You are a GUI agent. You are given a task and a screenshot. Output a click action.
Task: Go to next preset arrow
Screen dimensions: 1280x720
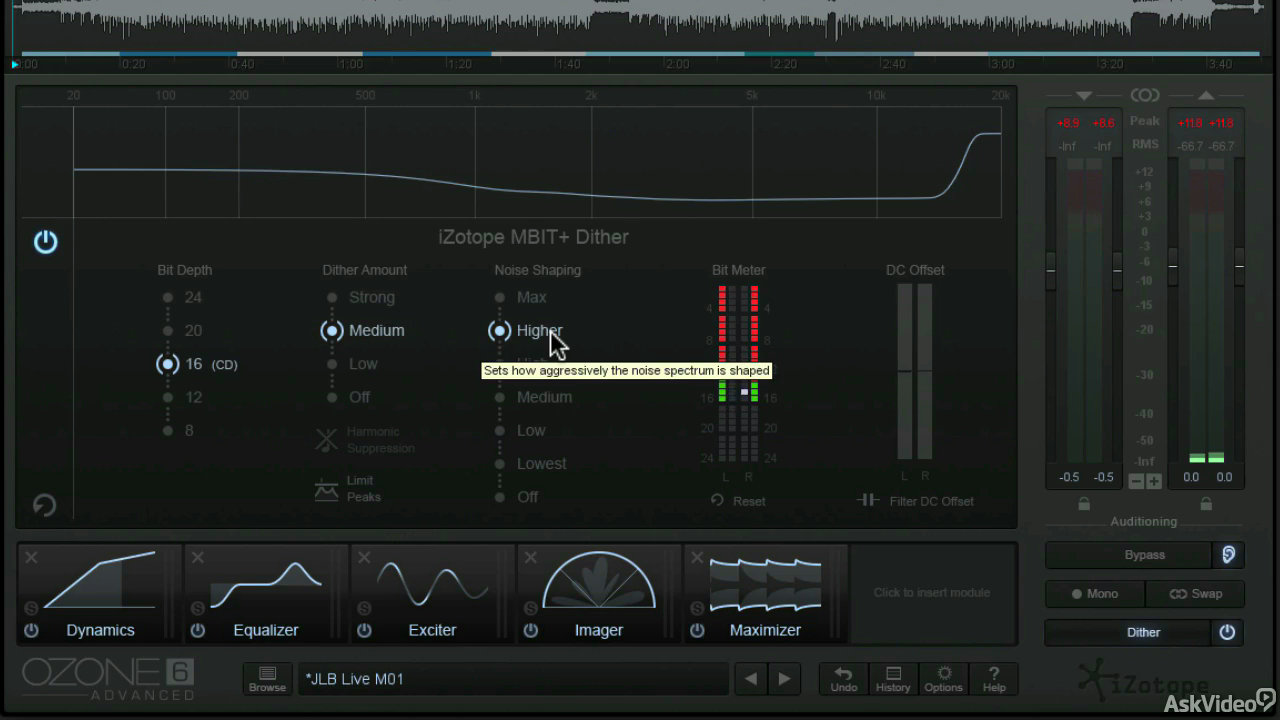(x=785, y=679)
